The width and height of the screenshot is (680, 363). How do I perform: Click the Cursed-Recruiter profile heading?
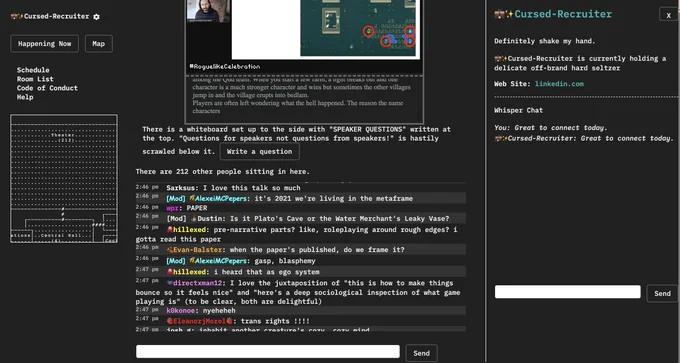pos(563,14)
